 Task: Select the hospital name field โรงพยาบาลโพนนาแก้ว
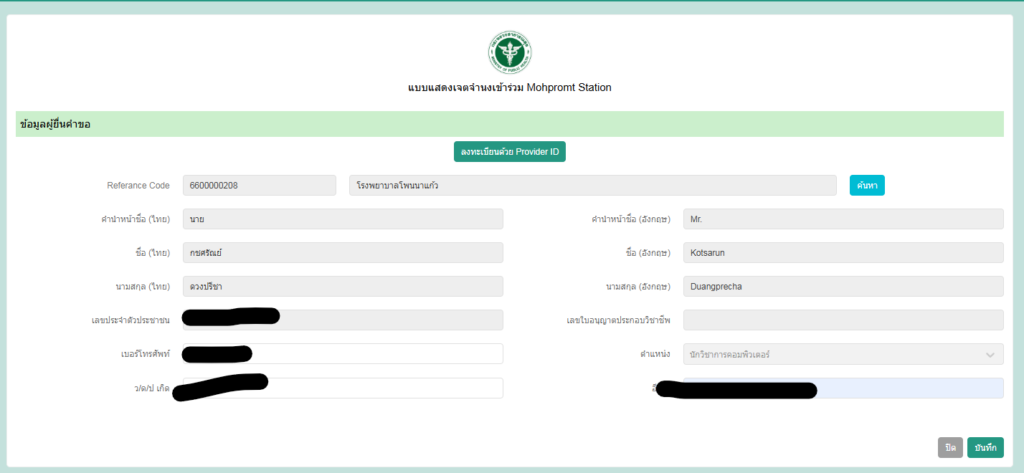pyautogui.click(x=592, y=185)
